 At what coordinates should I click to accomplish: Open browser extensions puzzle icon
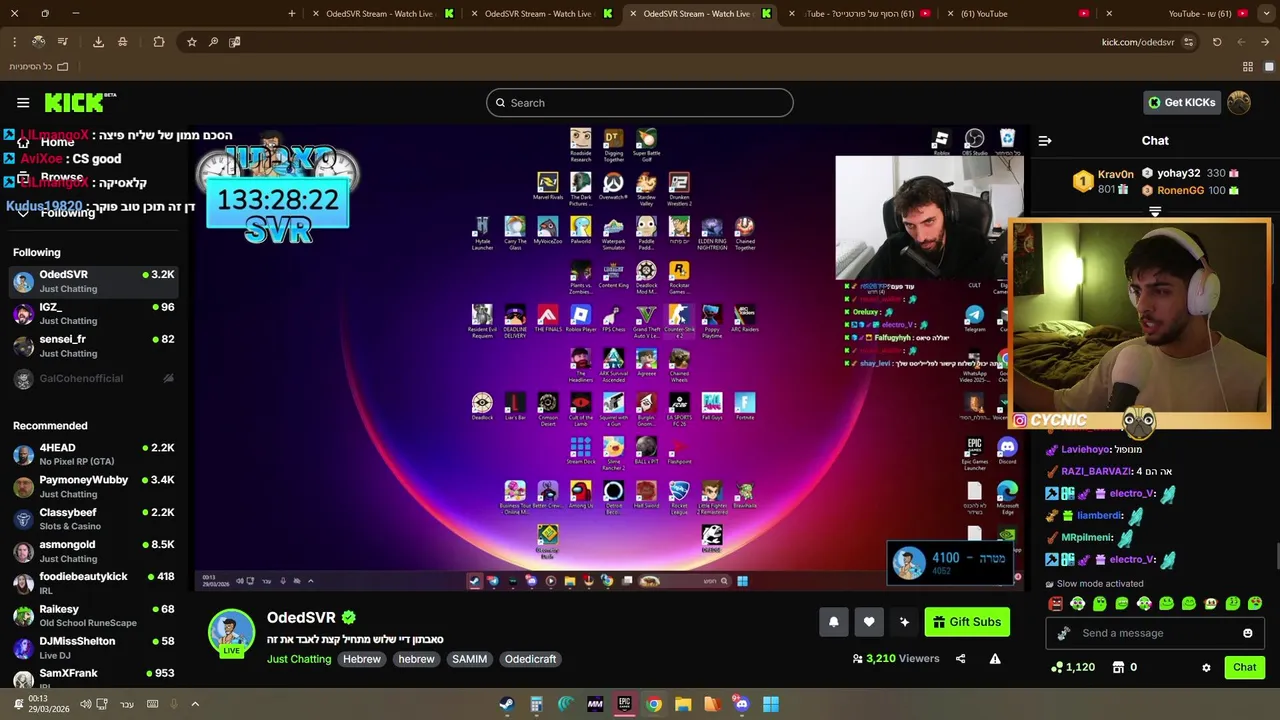pos(159,42)
